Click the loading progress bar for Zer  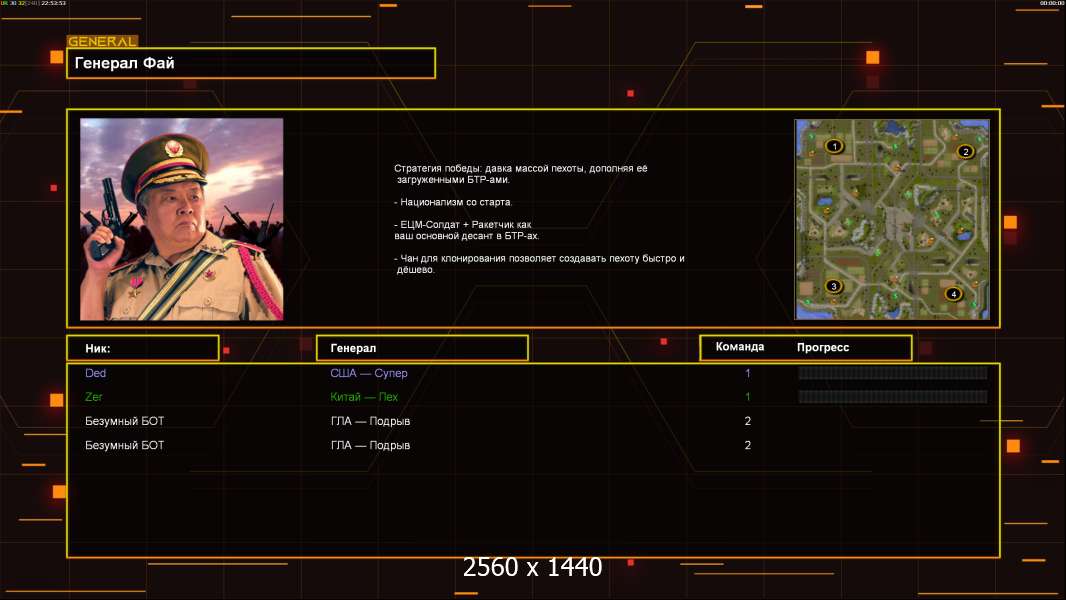[x=893, y=397]
